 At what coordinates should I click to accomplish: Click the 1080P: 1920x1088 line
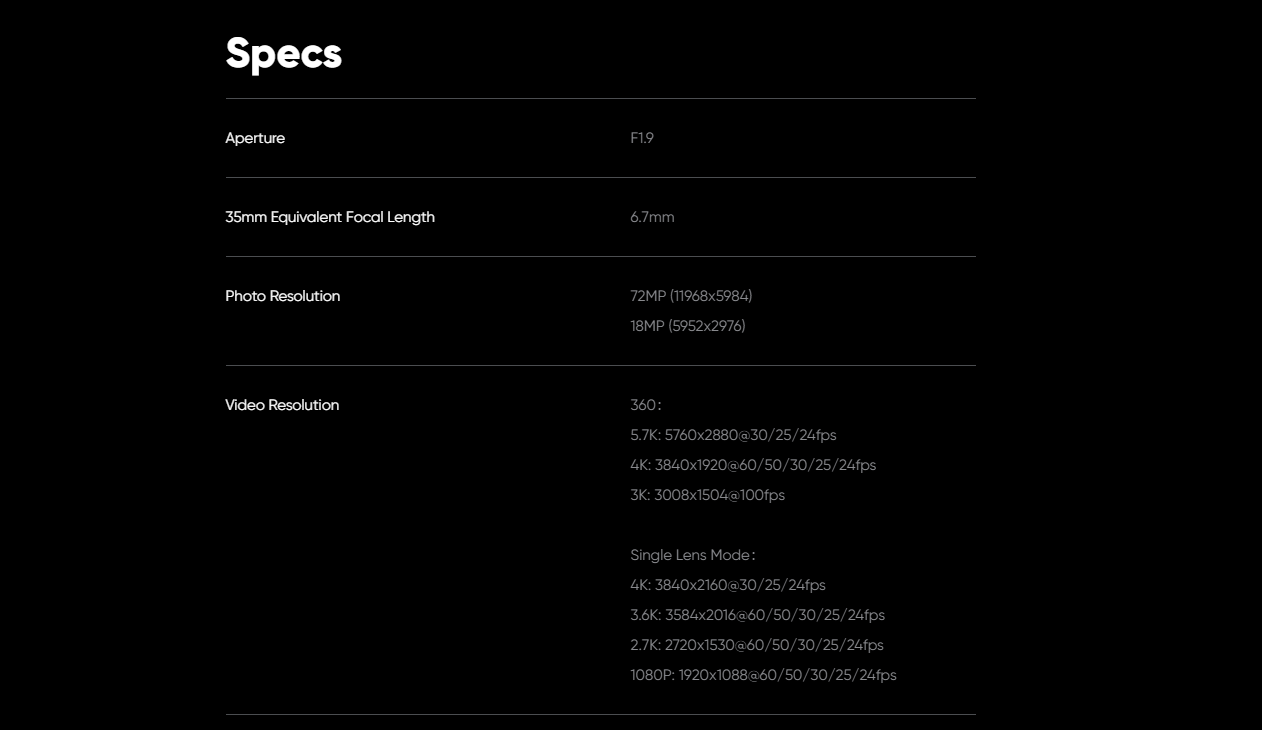pyautogui.click(x=763, y=675)
